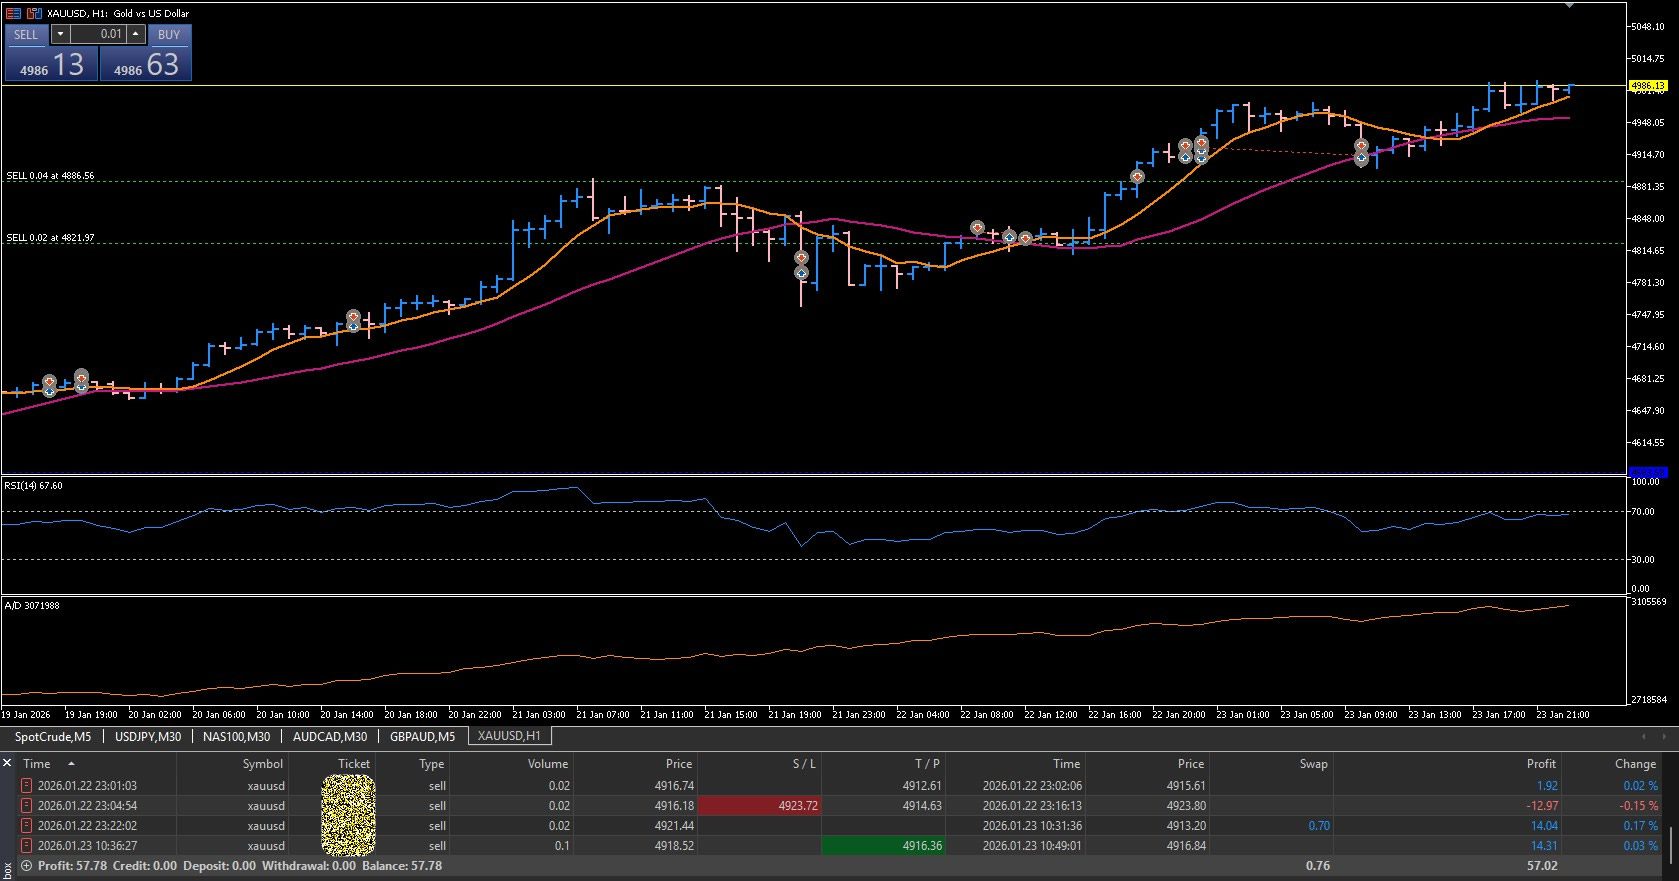Viewport: 1679px width, 881px height.
Task: Click the deal icon for the 23:01:03 trade
Action: point(27,786)
